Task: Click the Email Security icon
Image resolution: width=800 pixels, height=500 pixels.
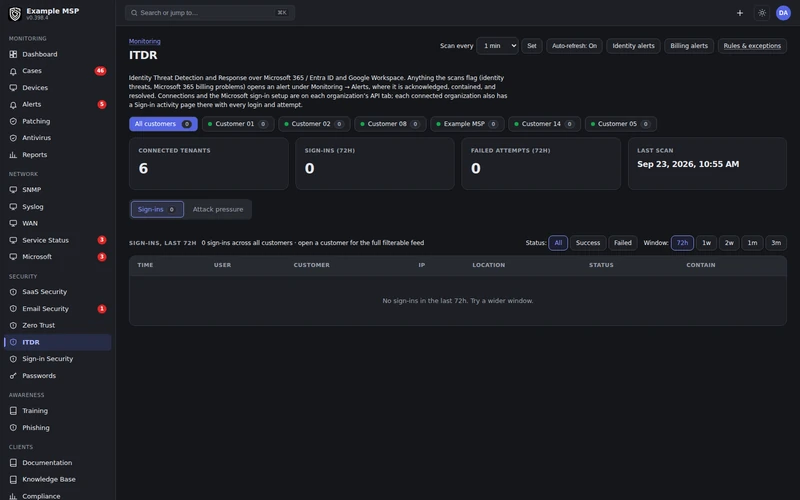Action: [x=13, y=309]
